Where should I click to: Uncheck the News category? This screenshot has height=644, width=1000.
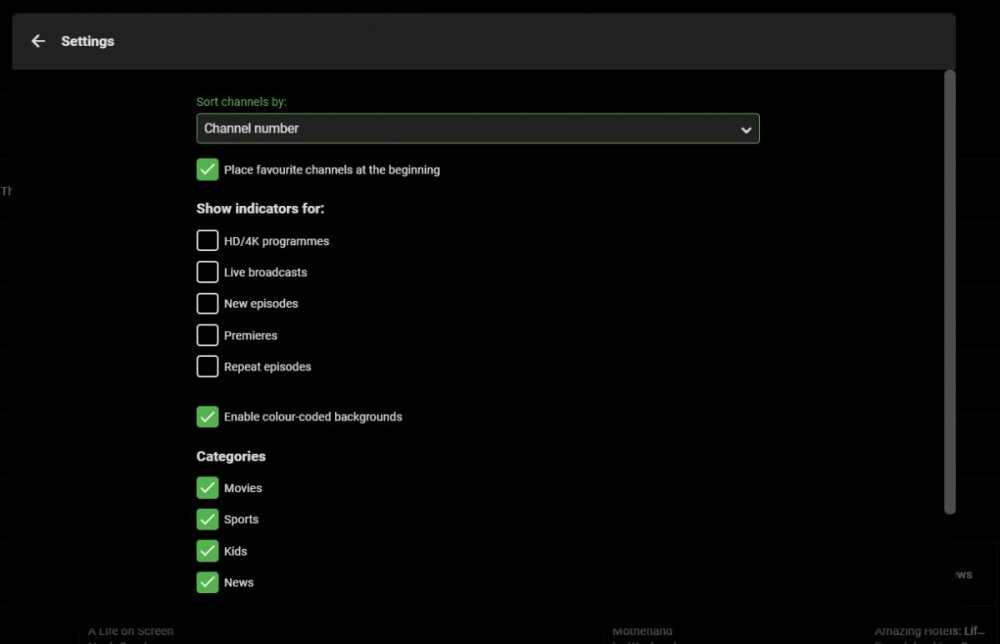(x=207, y=582)
